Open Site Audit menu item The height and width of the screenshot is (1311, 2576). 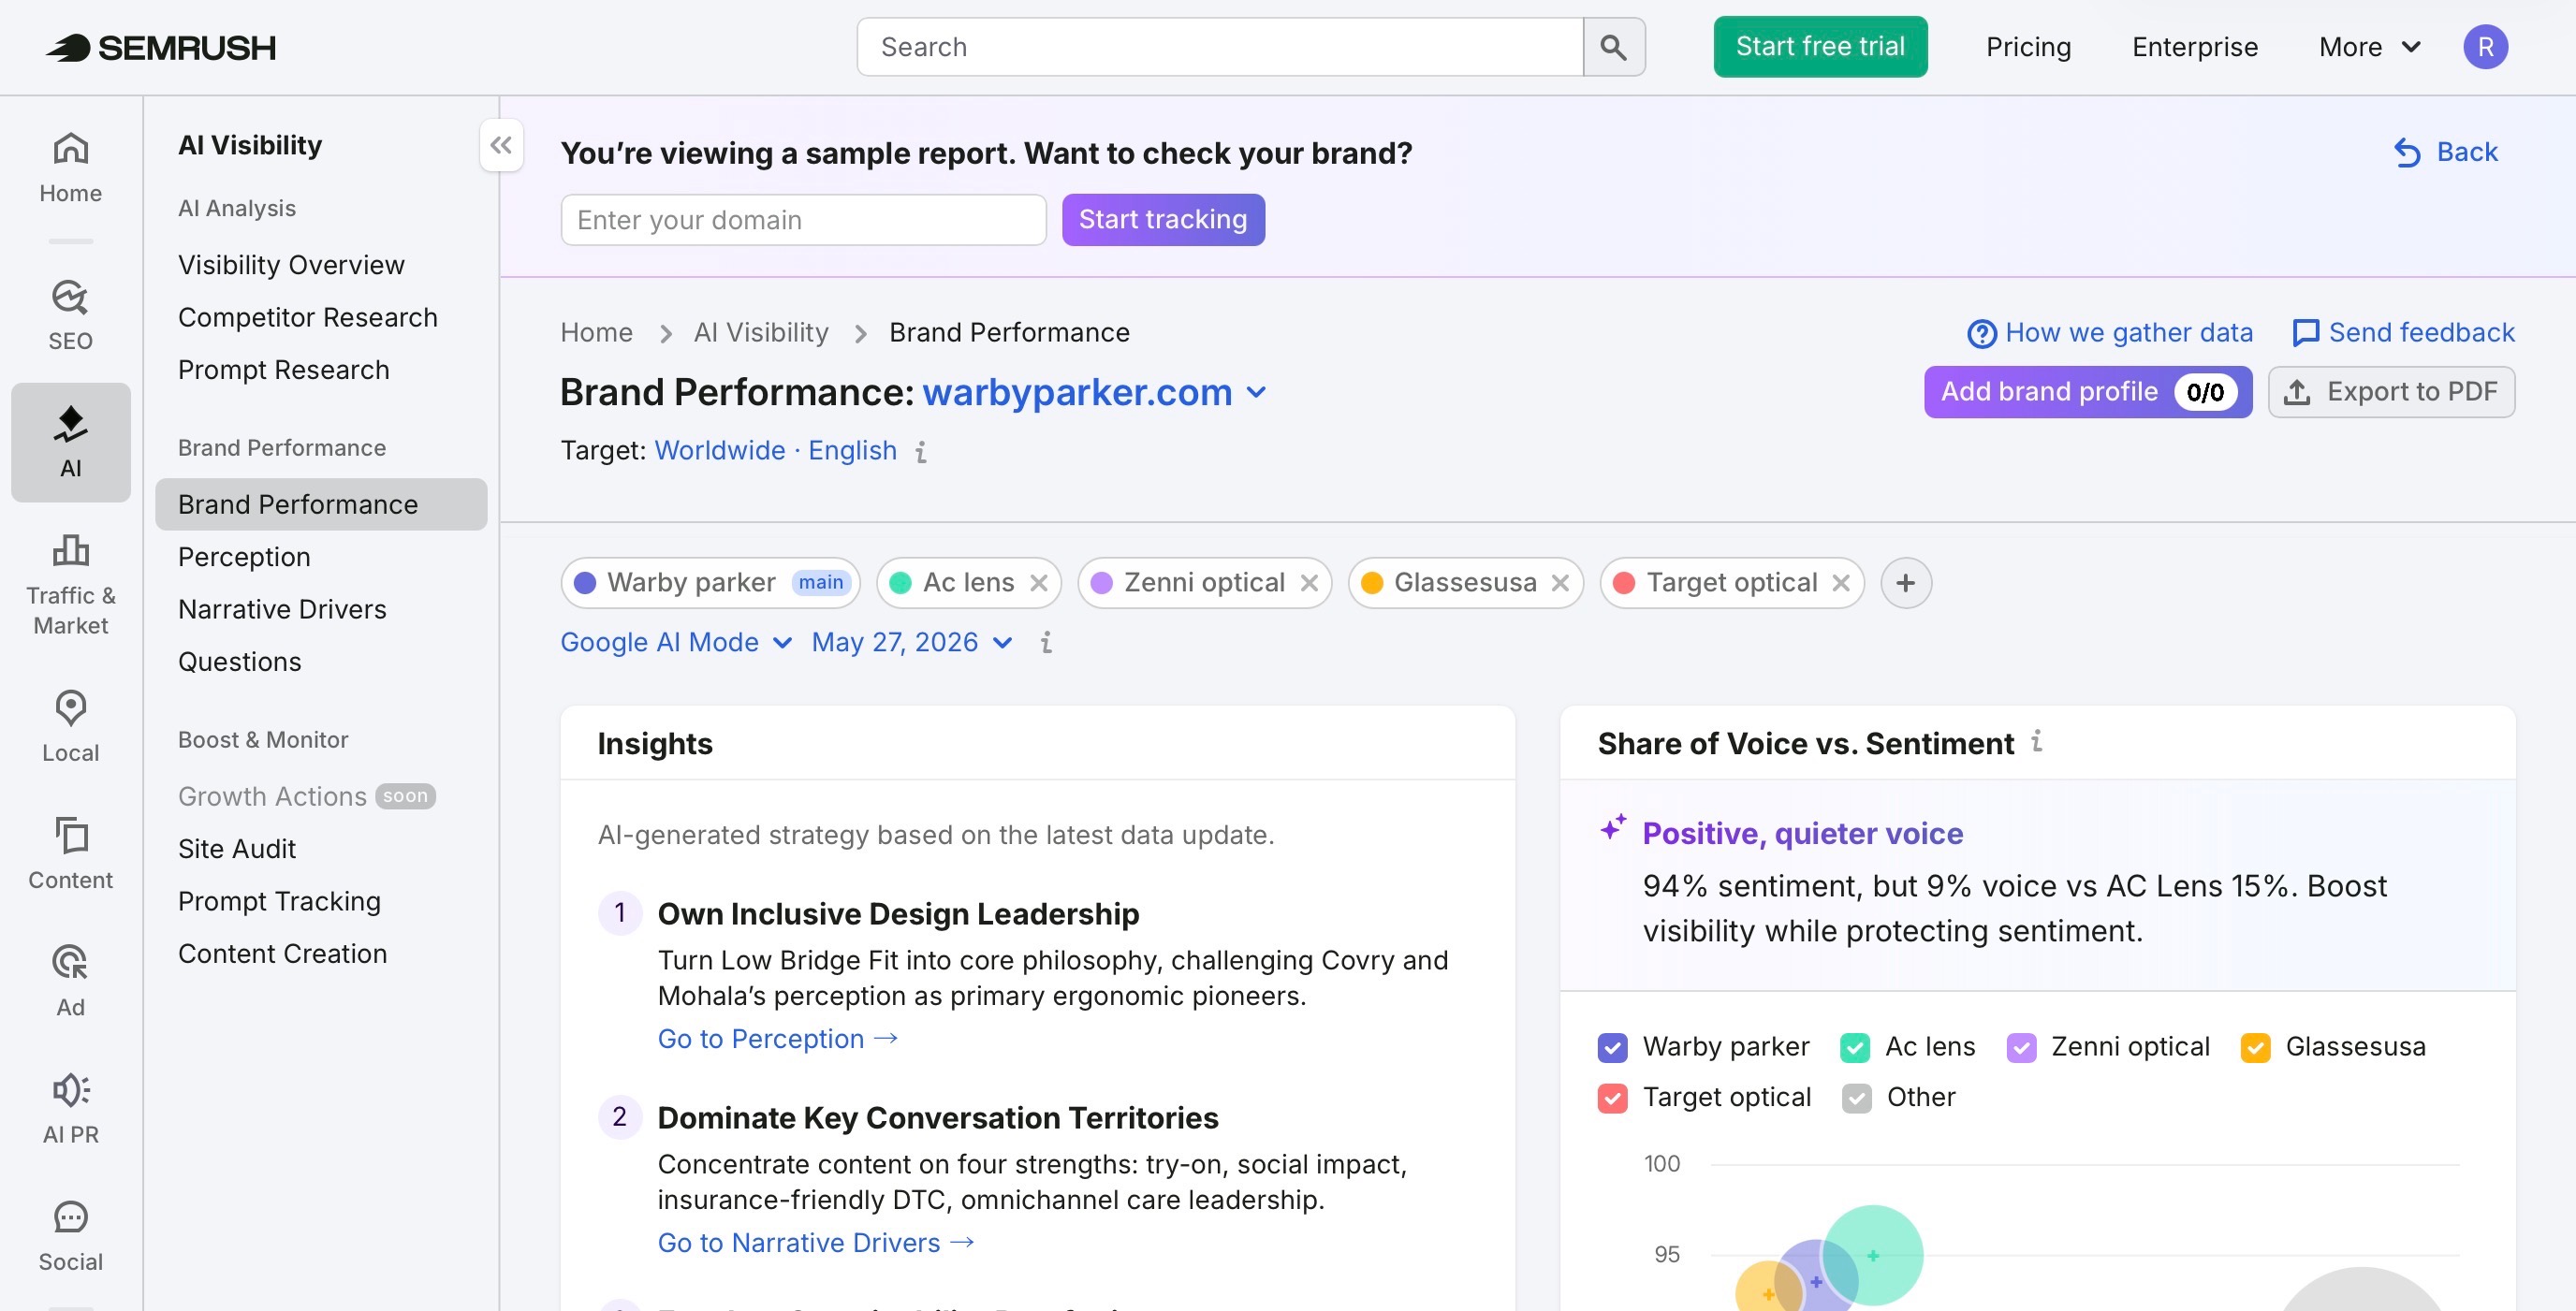pos(237,849)
